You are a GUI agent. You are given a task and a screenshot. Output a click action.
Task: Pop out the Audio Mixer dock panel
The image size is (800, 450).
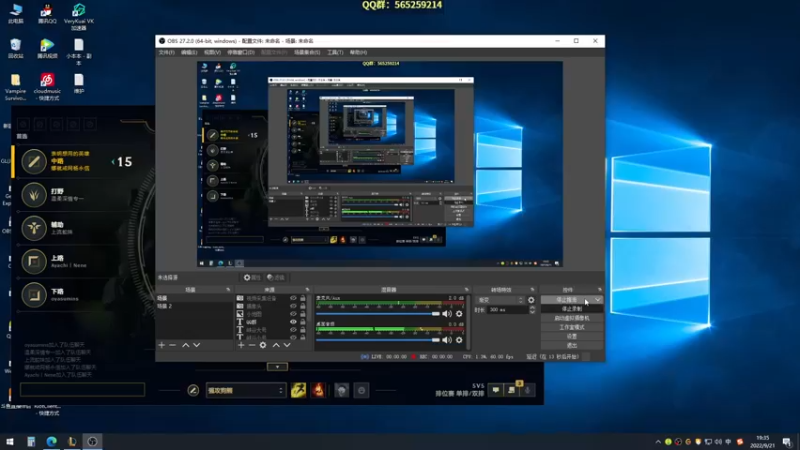[466, 290]
